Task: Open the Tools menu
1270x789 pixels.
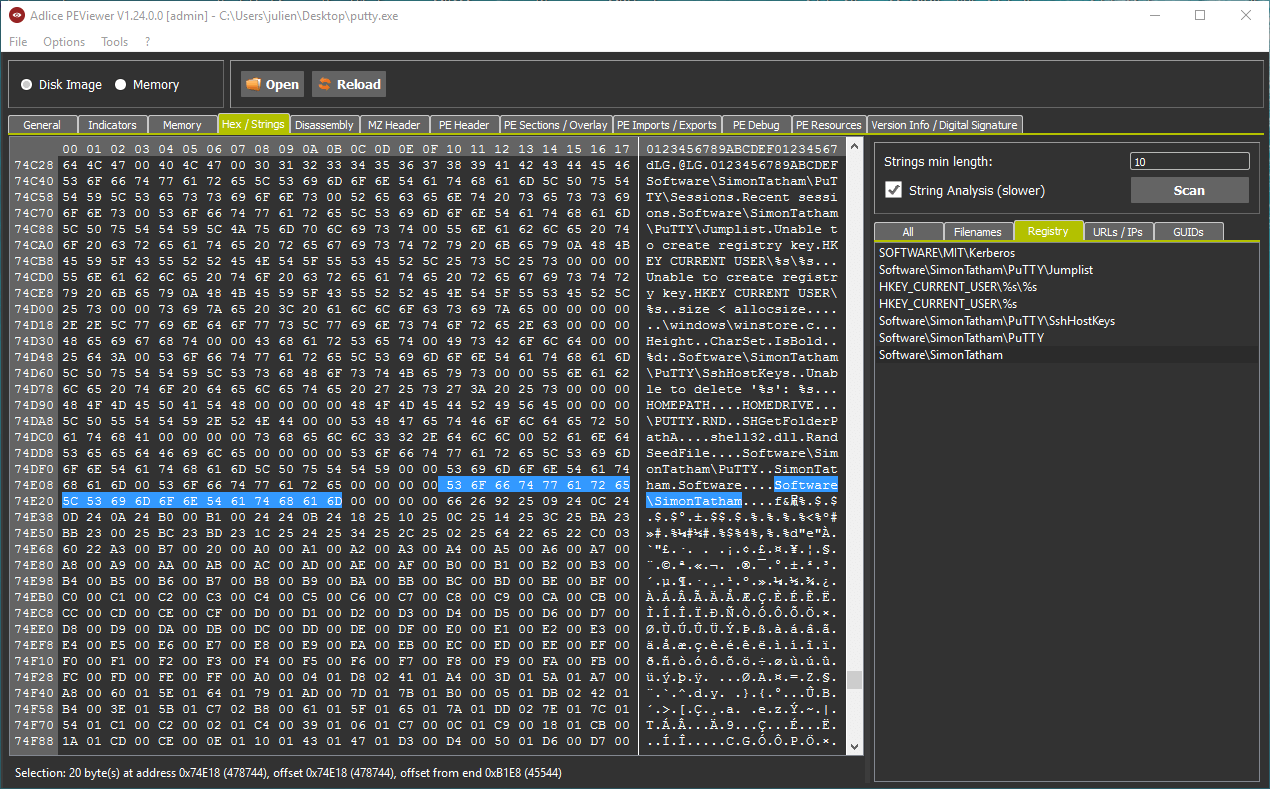Action: coord(114,42)
